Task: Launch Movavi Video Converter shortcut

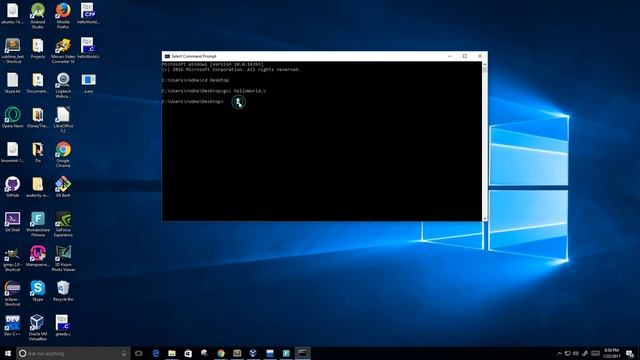Action: coord(63,50)
